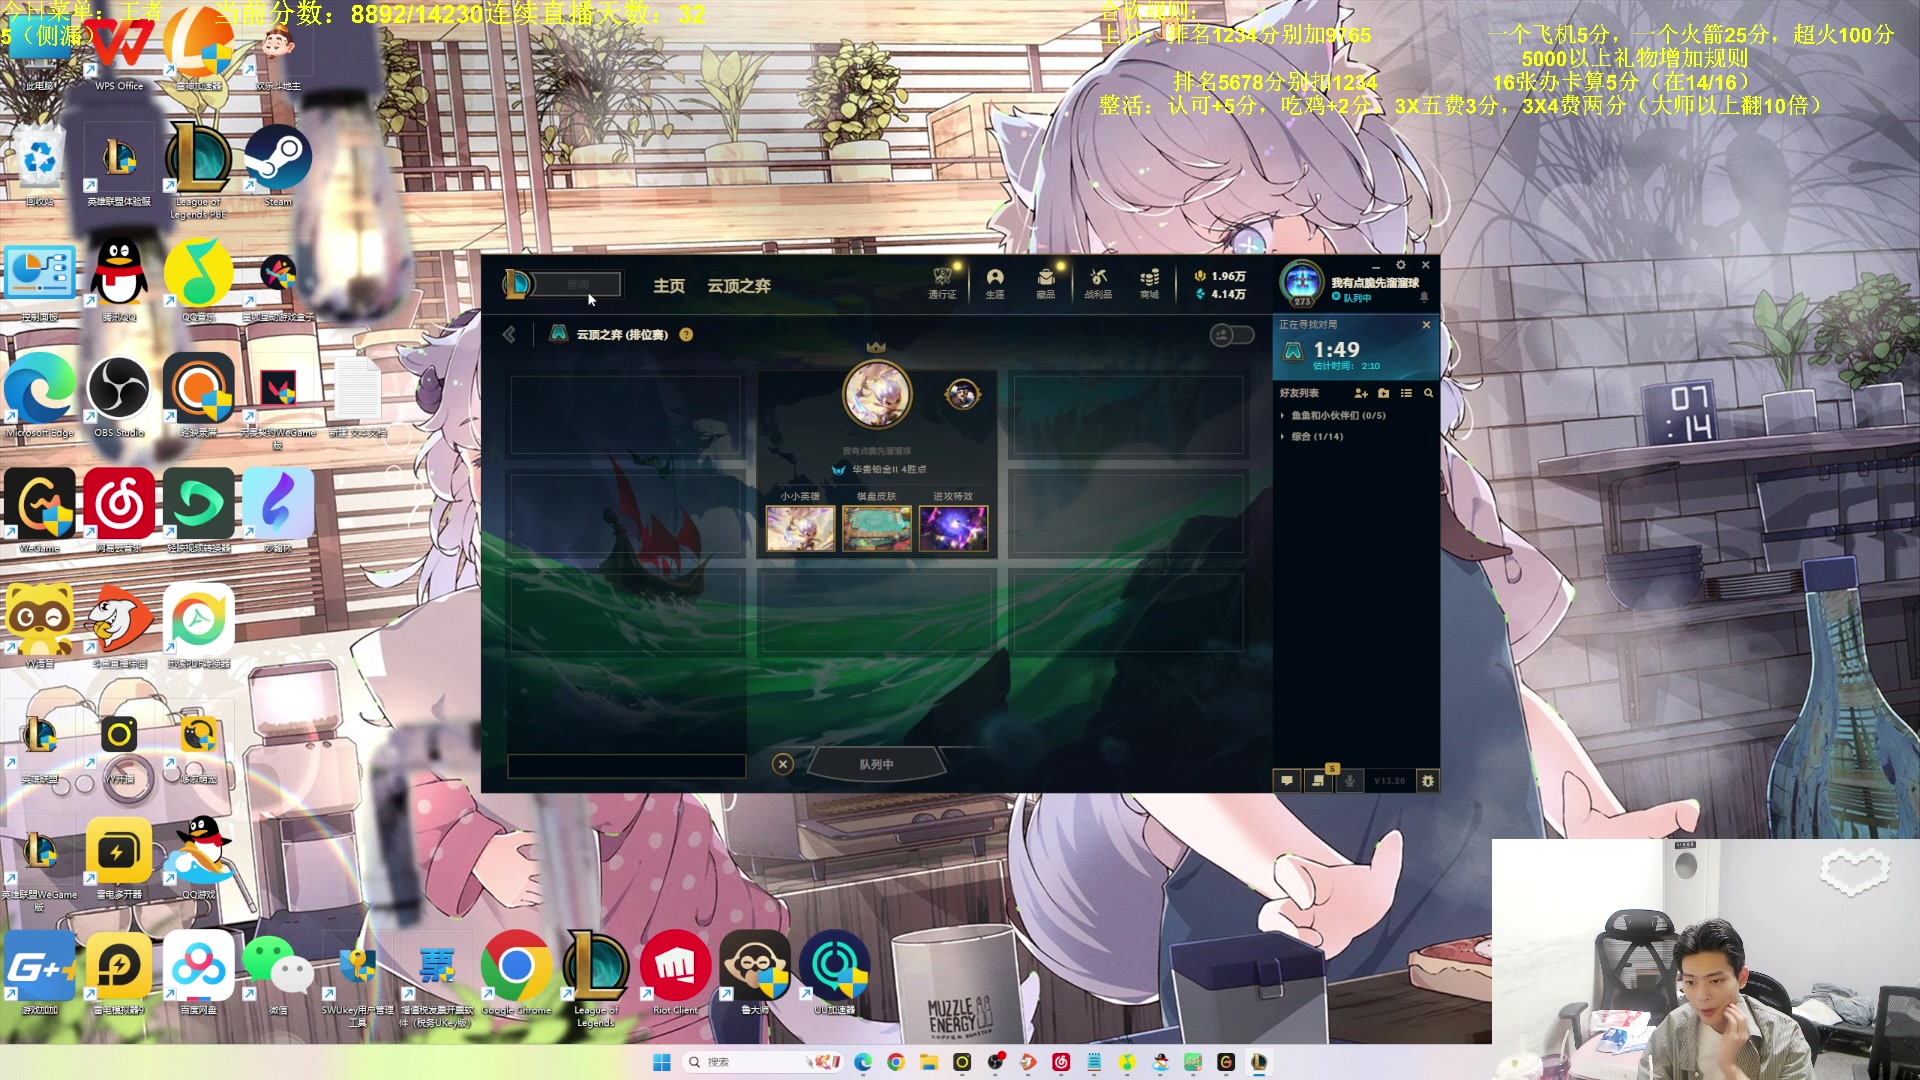Search friends with the magnifier icon

[1428, 393]
